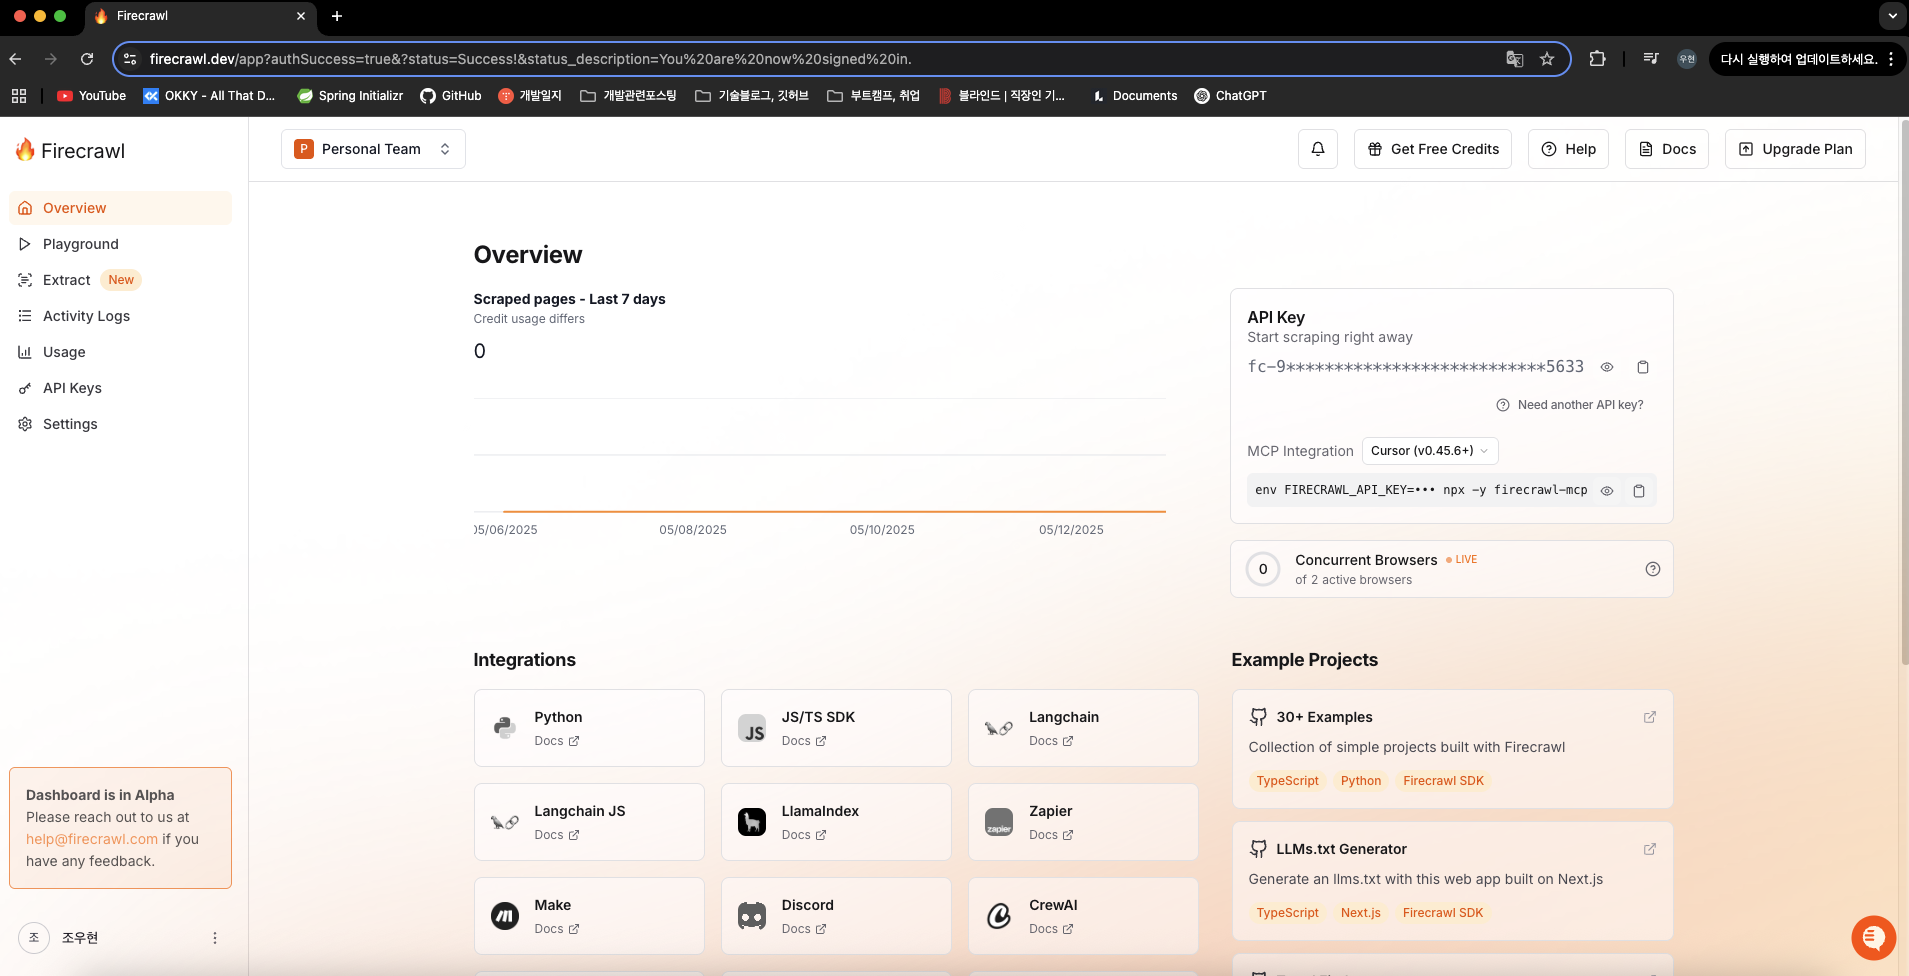Image resolution: width=1909 pixels, height=976 pixels.
Task: Click the Help button
Action: (x=1568, y=149)
